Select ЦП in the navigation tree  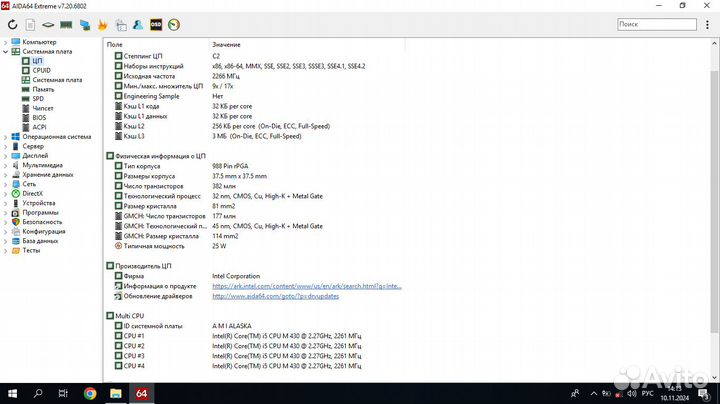37,61
